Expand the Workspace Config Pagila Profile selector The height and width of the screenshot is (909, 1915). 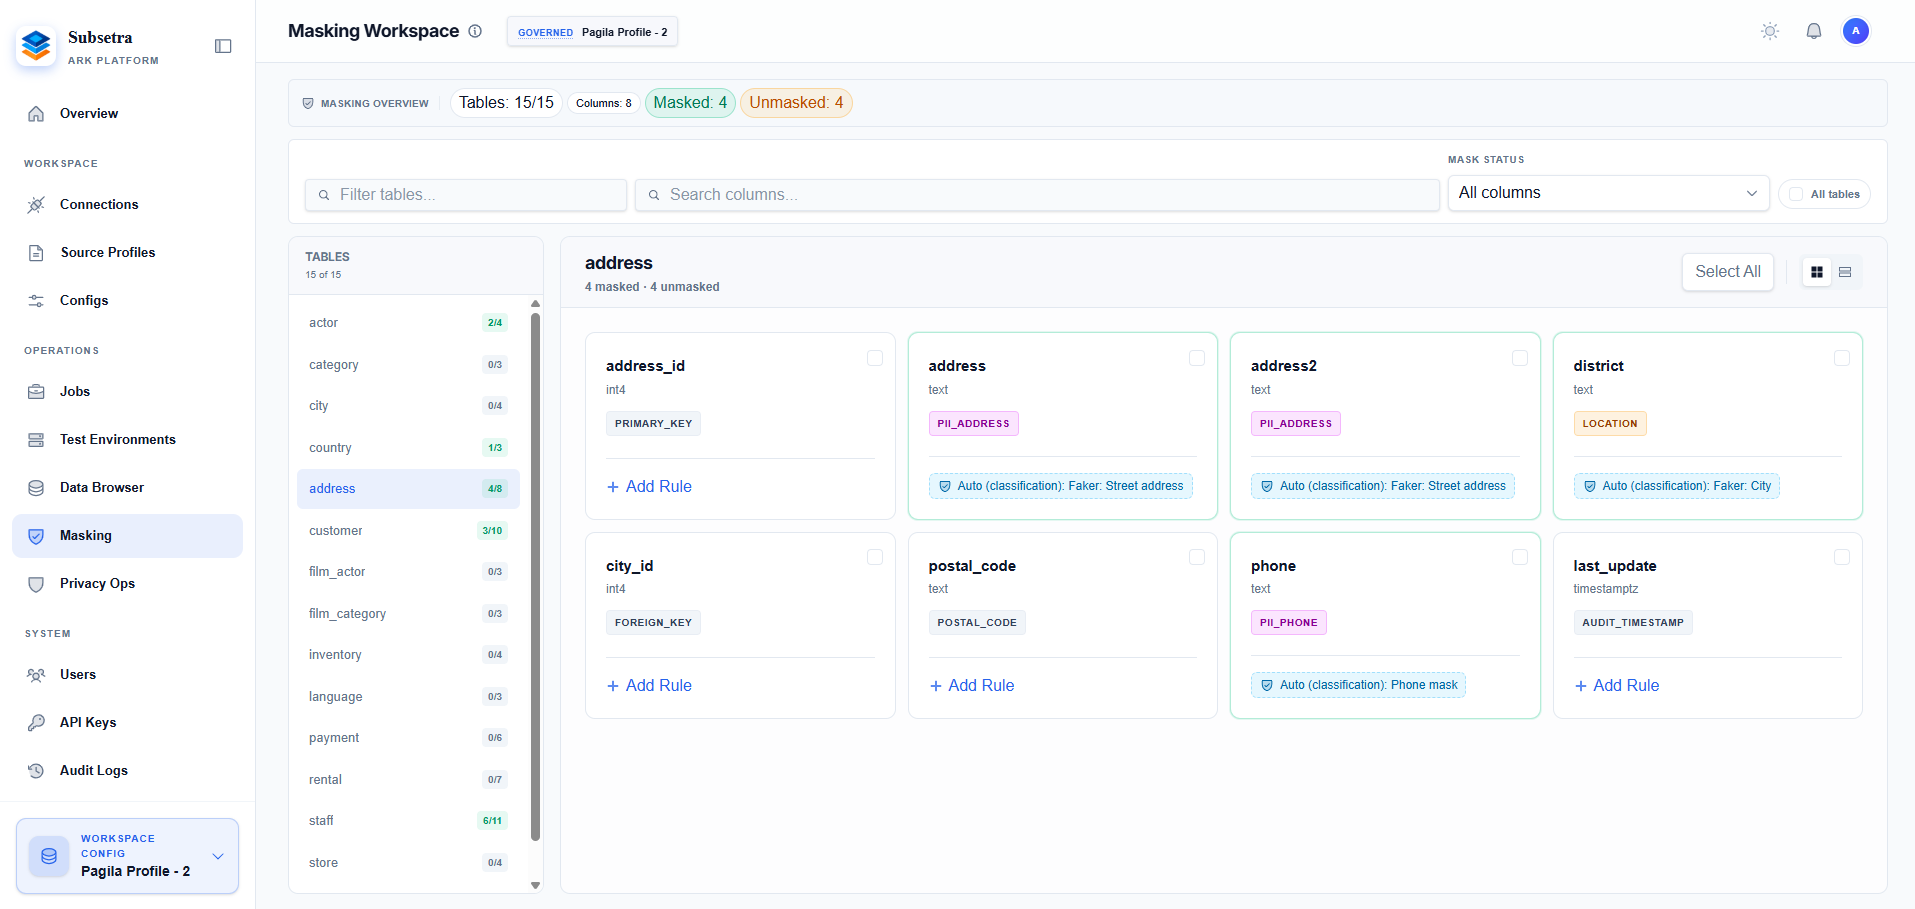[127, 856]
